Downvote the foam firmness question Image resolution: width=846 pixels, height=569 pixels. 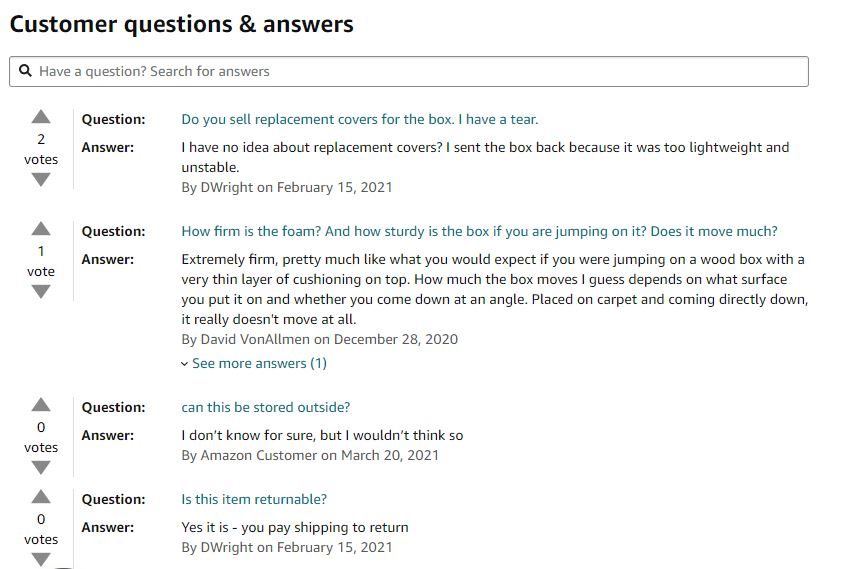coord(41,292)
